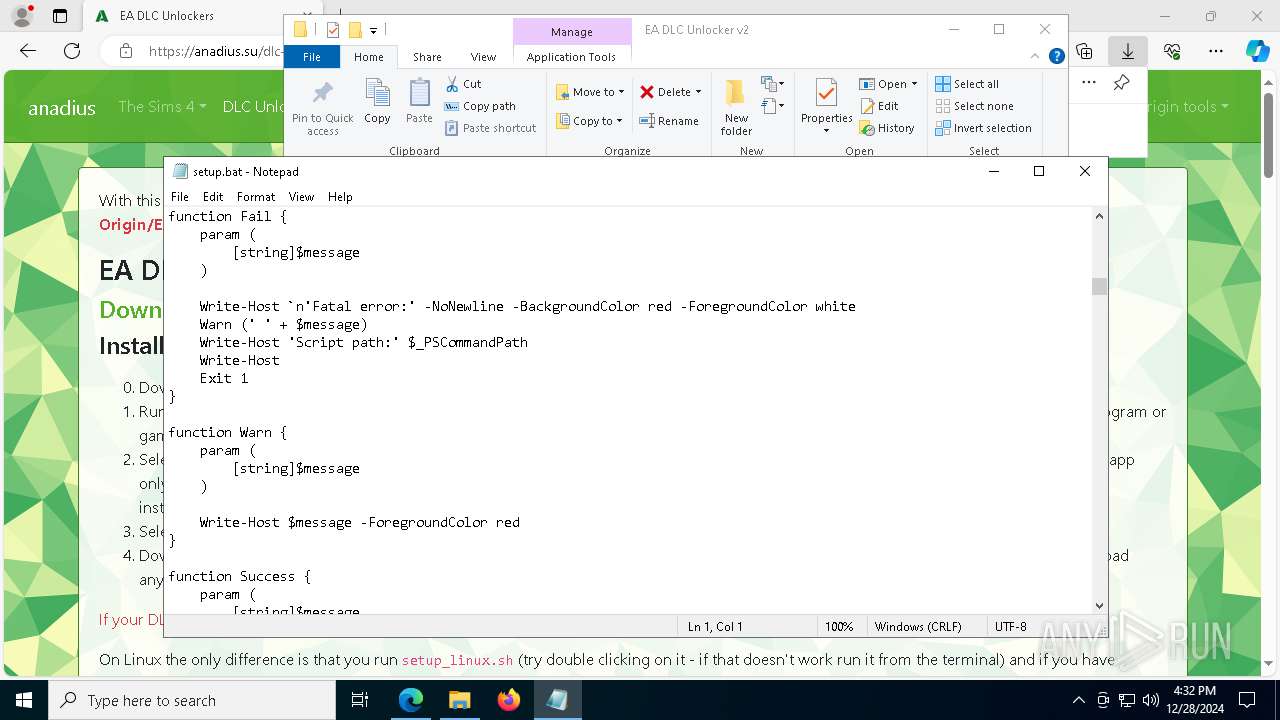Image resolution: width=1280 pixels, height=720 pixels.
Task: Open Notepad Edit menu
Action: pos(213,197)
